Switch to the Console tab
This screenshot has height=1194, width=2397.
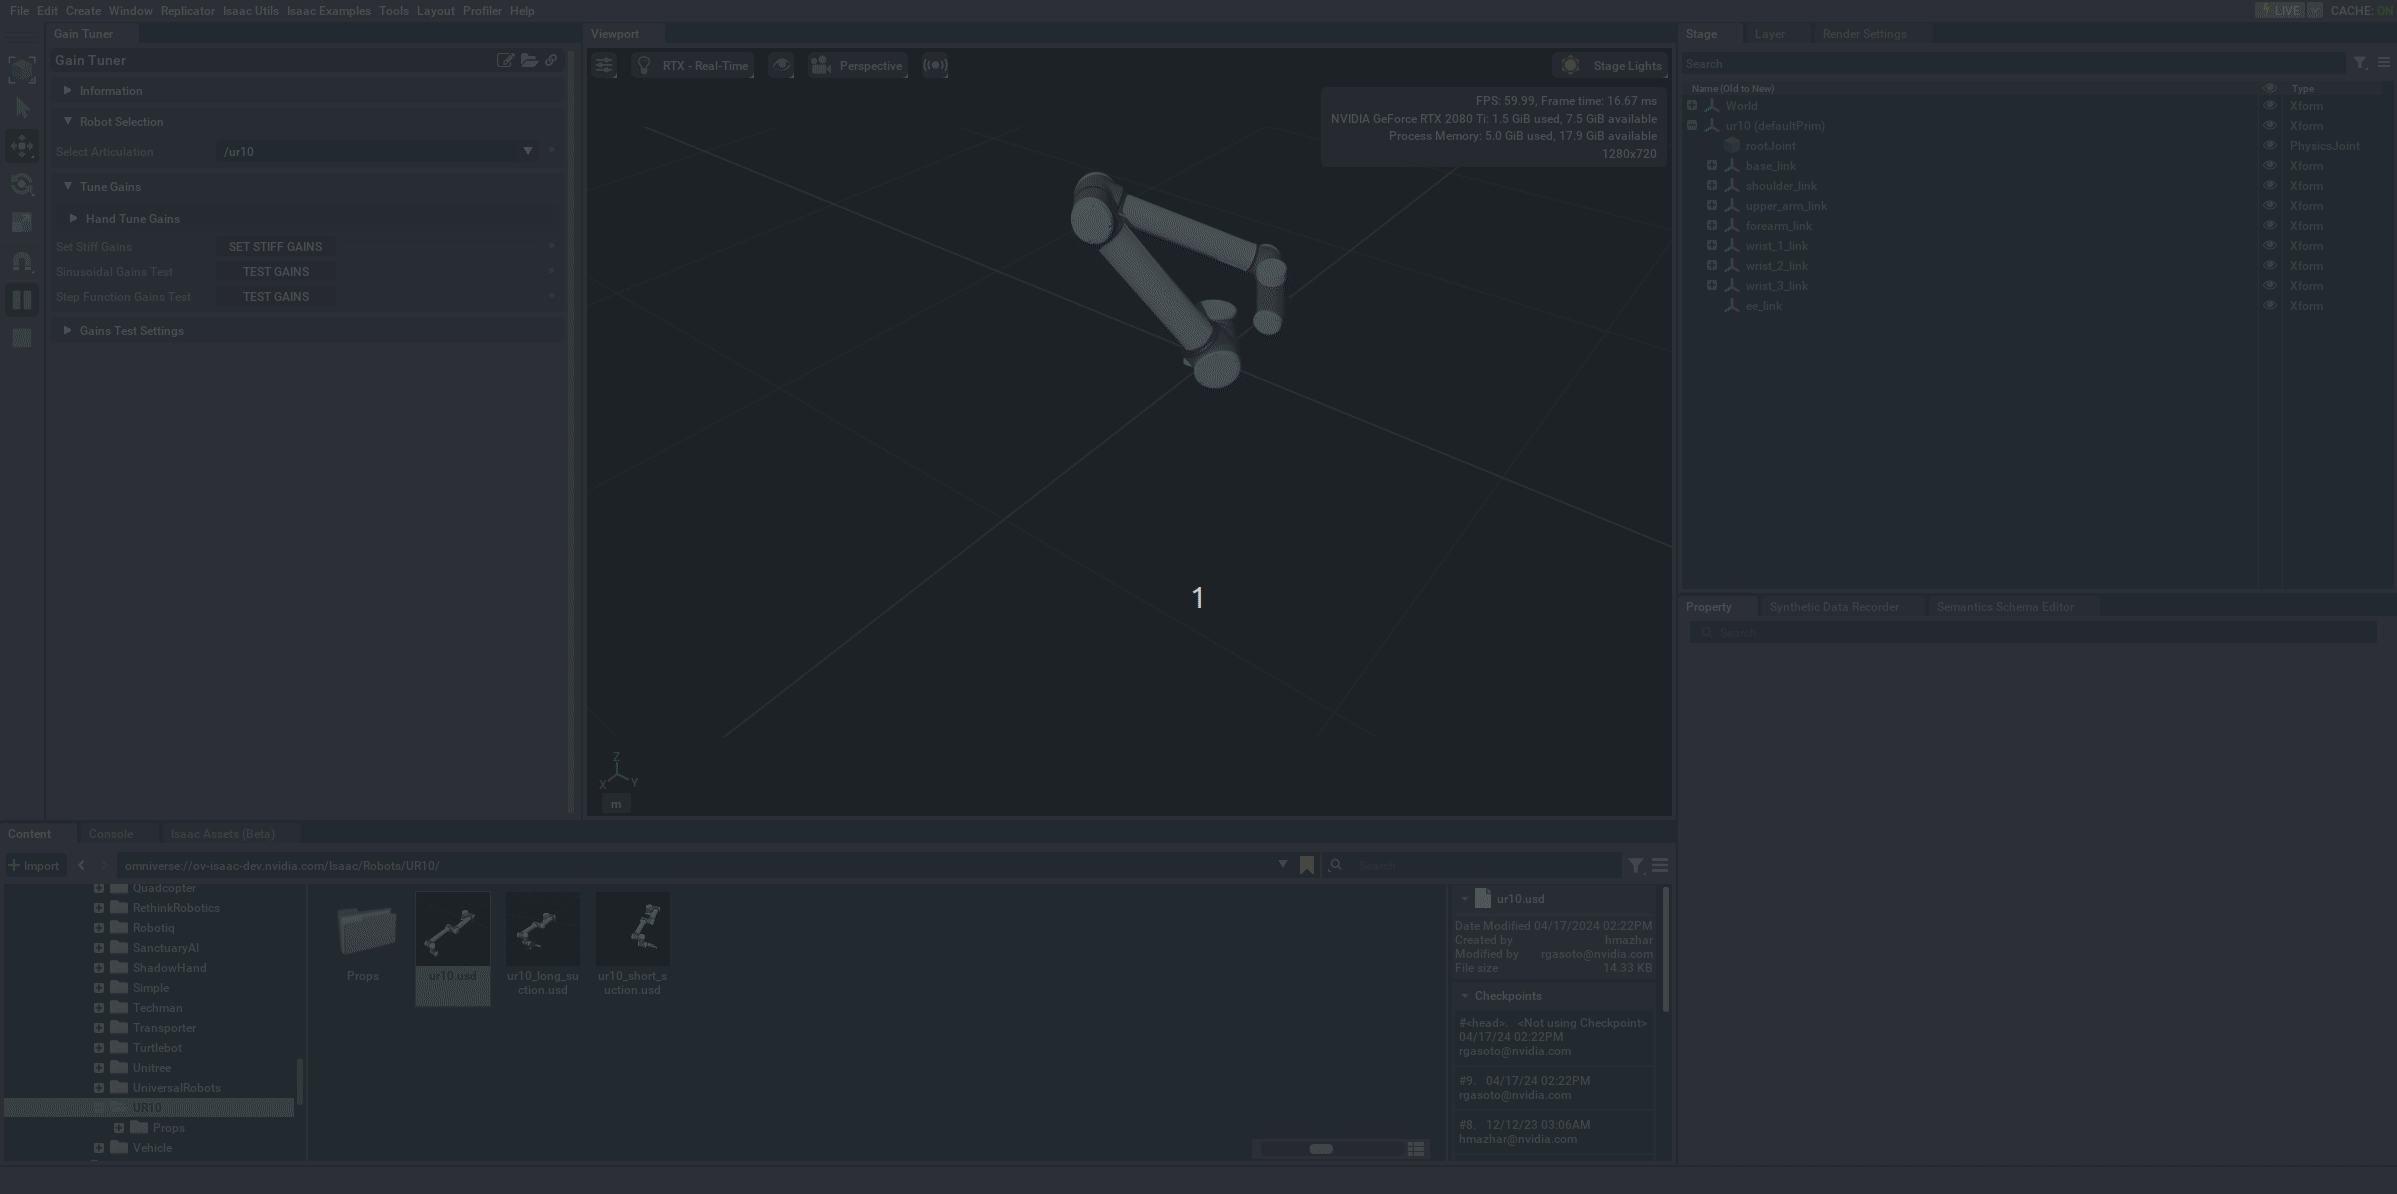point(111,834)
